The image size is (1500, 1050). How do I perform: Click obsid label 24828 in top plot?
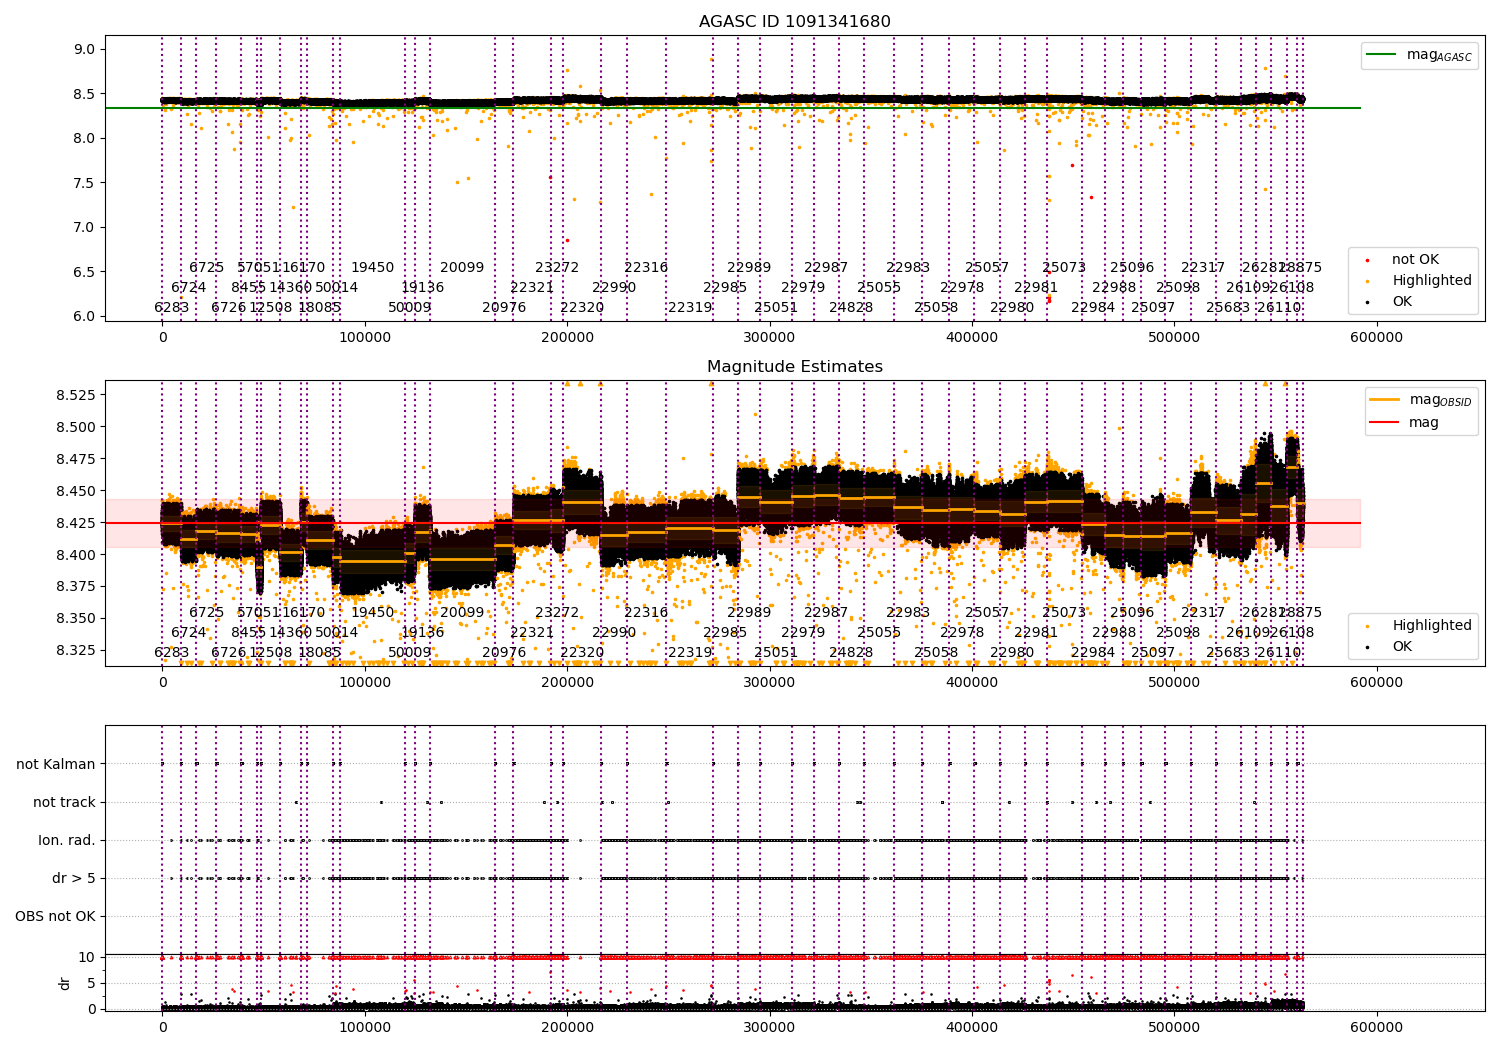[x=851, y=308]
